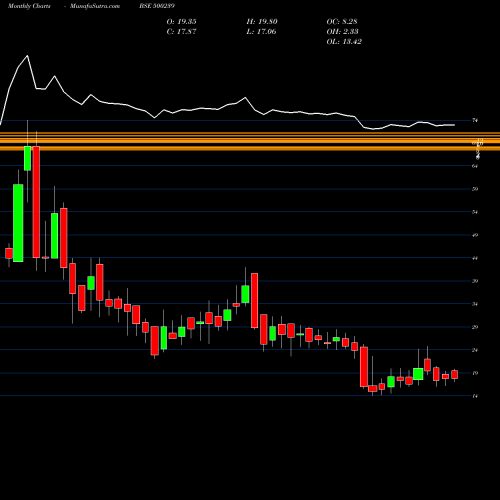Click the close value "C: 17.87"

tap(182, 32)
